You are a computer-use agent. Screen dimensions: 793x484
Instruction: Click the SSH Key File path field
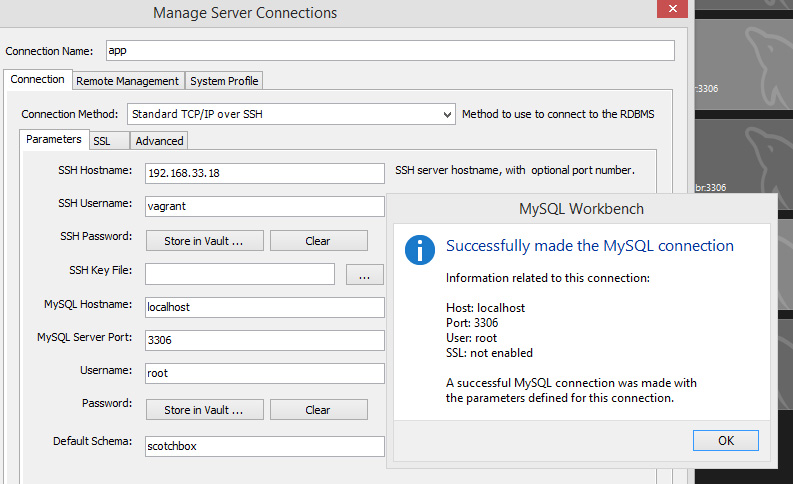239,274
